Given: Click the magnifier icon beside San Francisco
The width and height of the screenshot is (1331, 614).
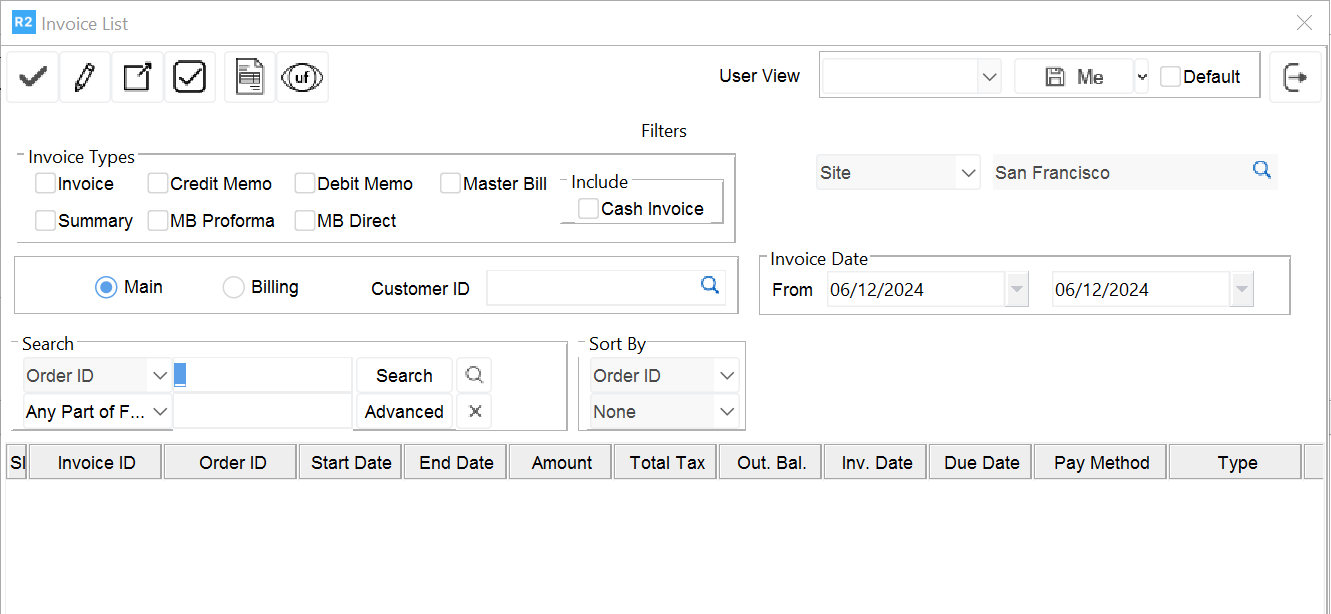Looking at the screenshot, I should [1262, 171].
